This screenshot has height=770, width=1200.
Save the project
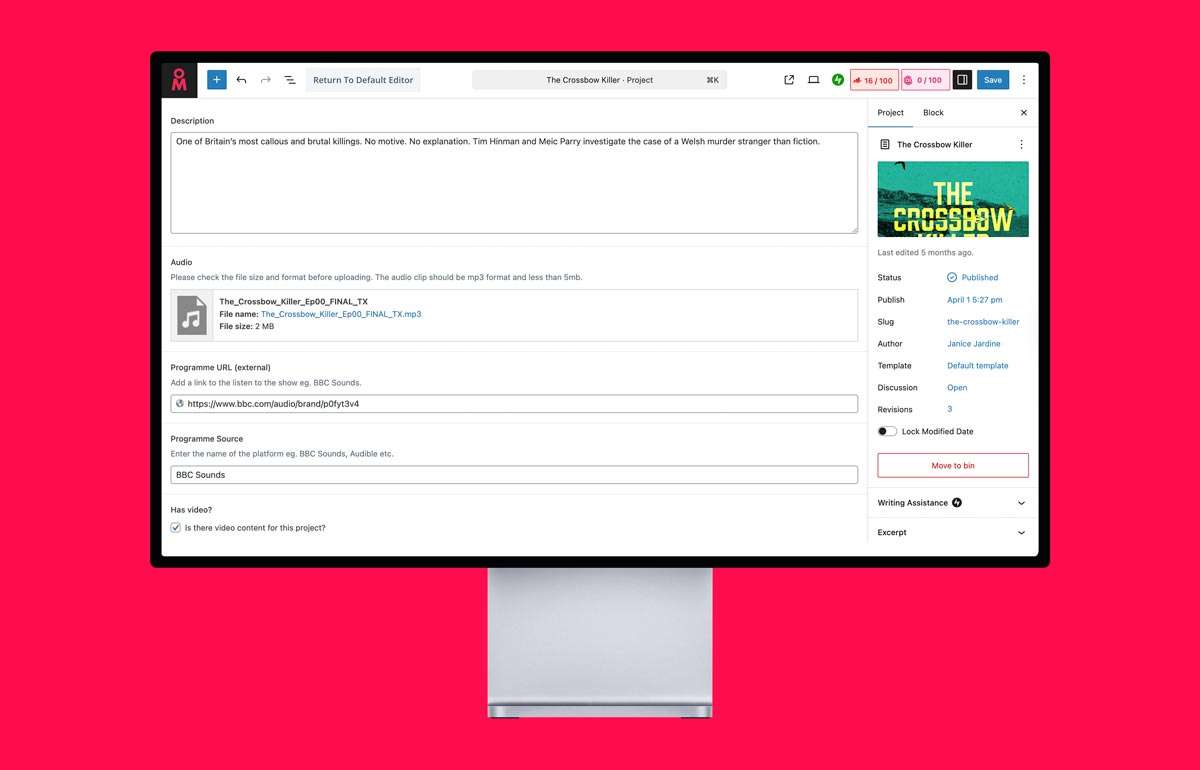click(993, 80)
